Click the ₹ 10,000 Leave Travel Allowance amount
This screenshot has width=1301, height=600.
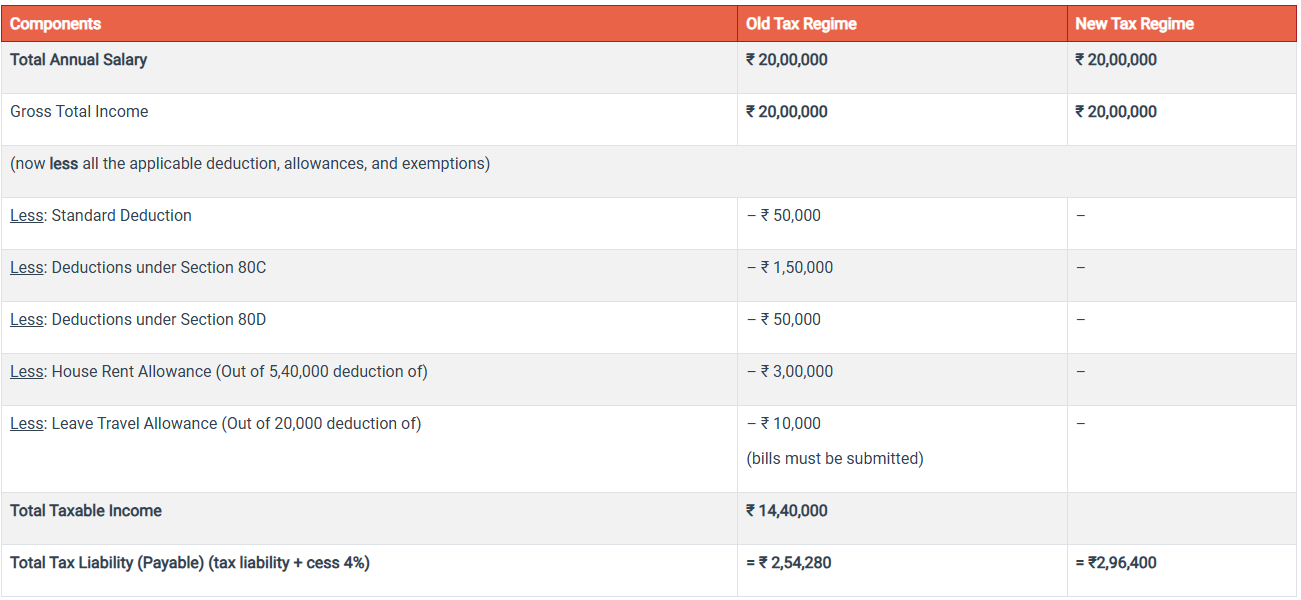click(784, 423)
